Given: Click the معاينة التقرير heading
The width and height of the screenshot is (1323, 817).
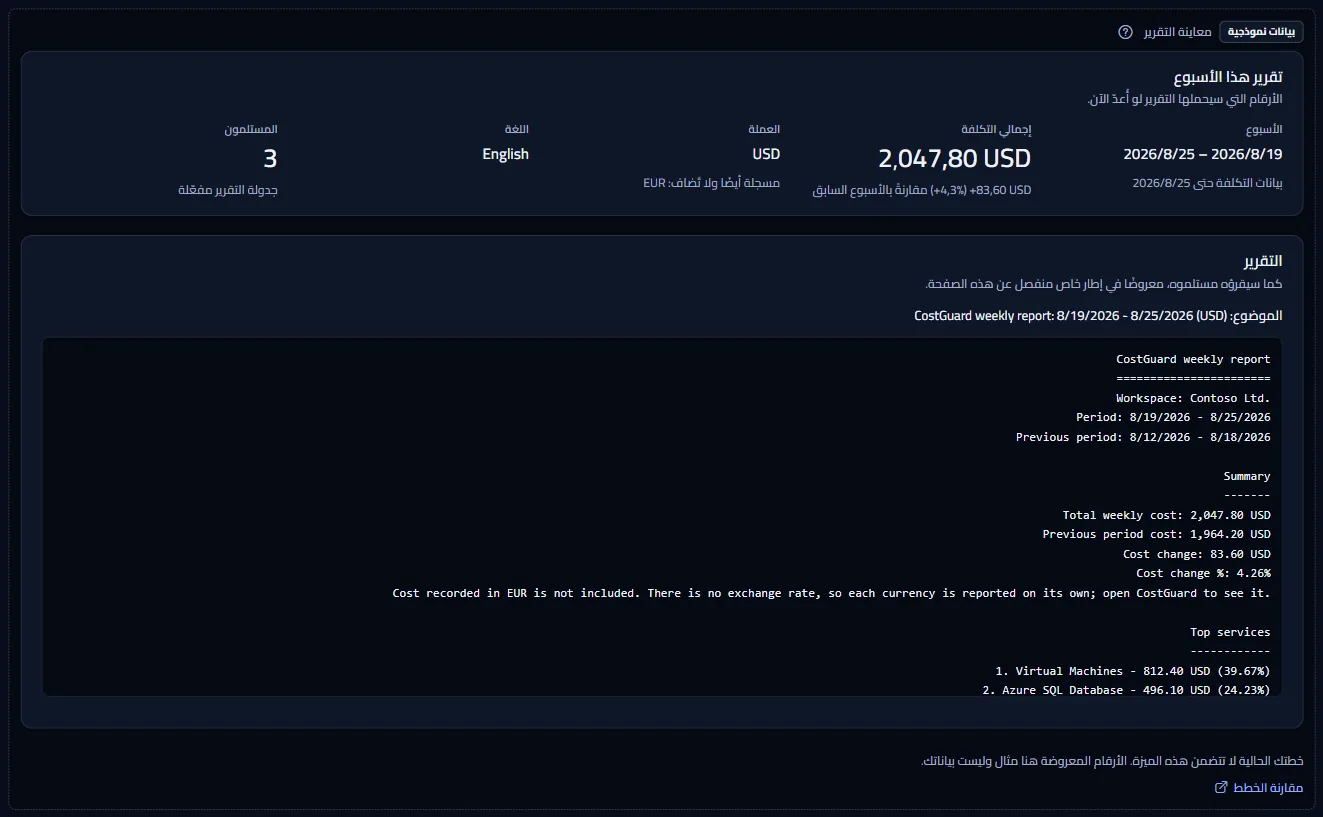Looking at the screenshot, I should [x=1178, y=32].
